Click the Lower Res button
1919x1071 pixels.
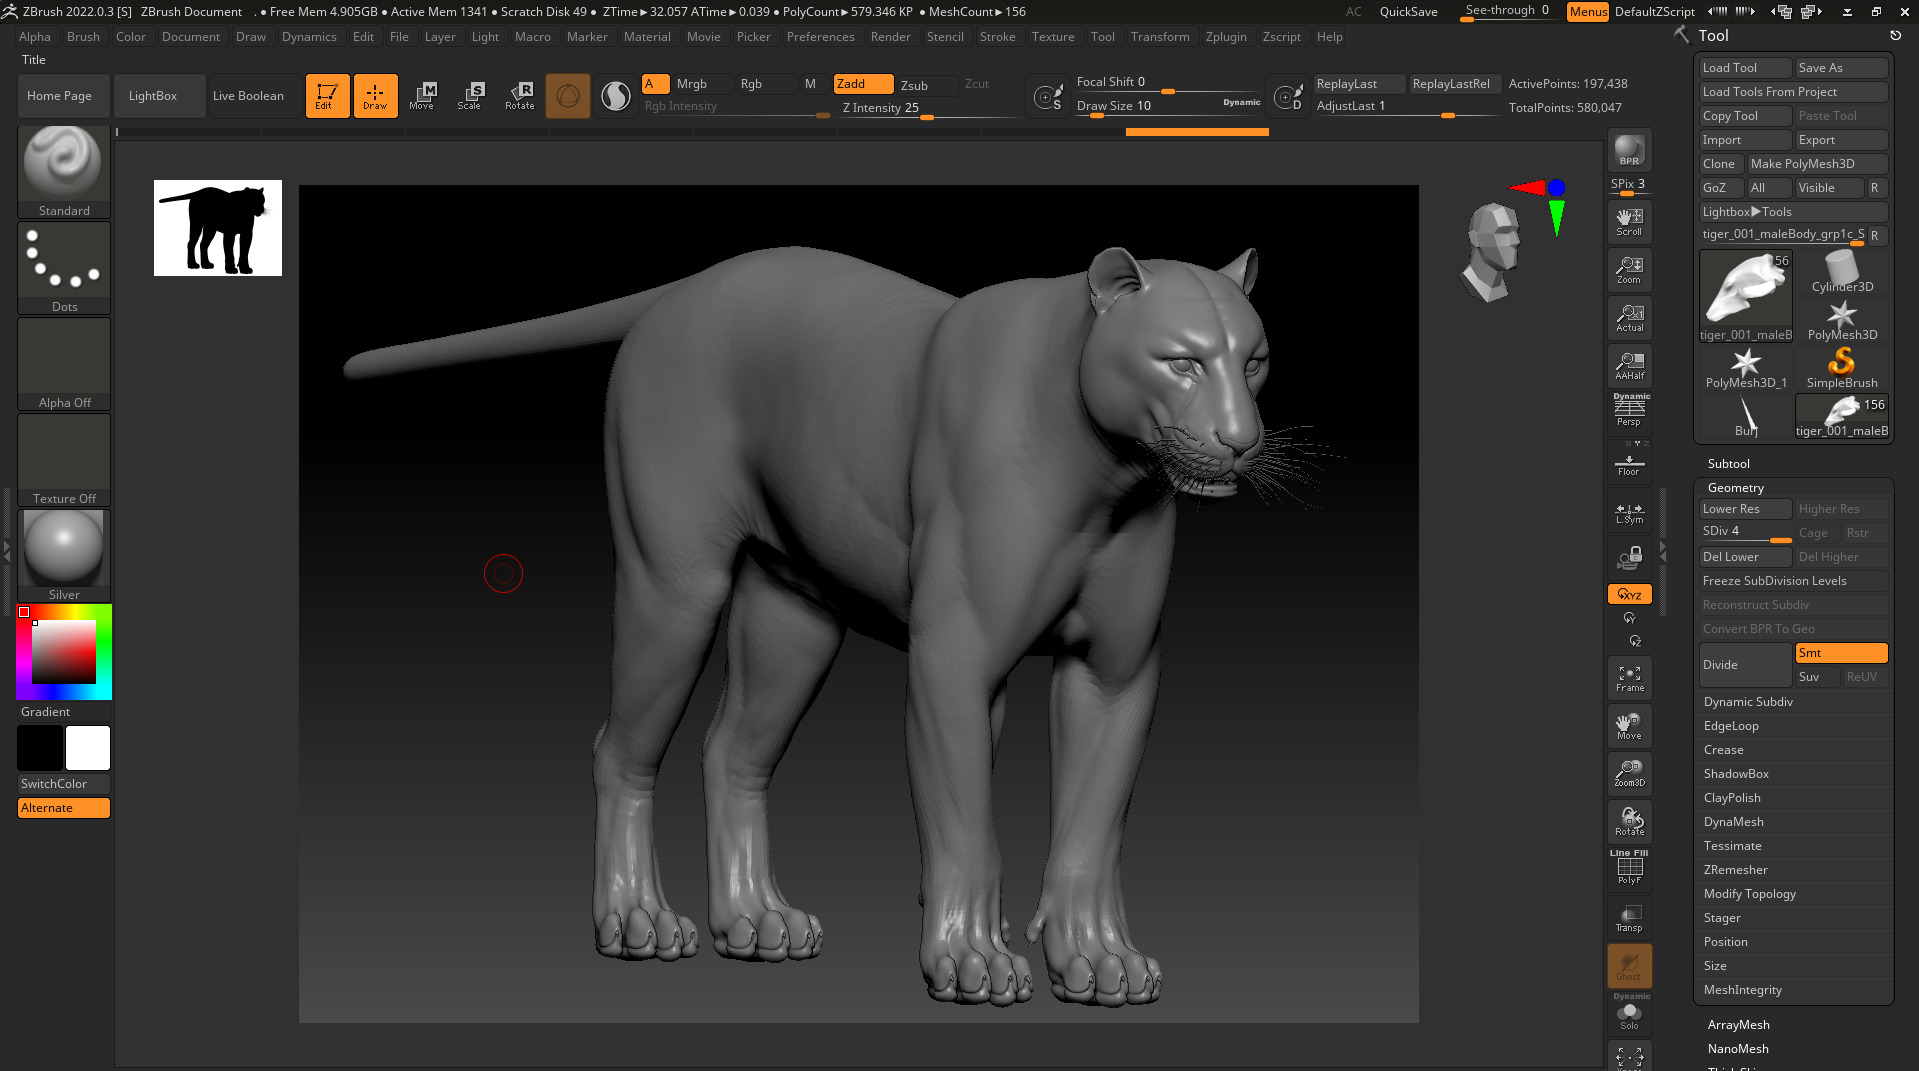(1745, 509)
